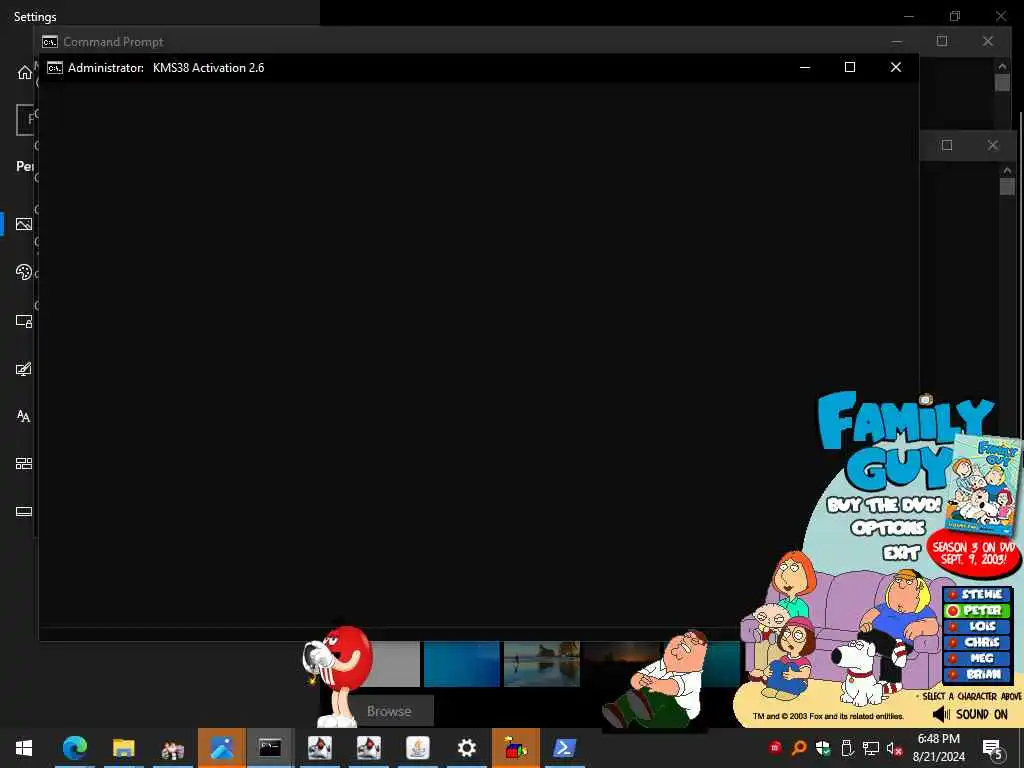Click the Command Prompt window's scrollbar thumb
1024x768 pixels.
1002,83
